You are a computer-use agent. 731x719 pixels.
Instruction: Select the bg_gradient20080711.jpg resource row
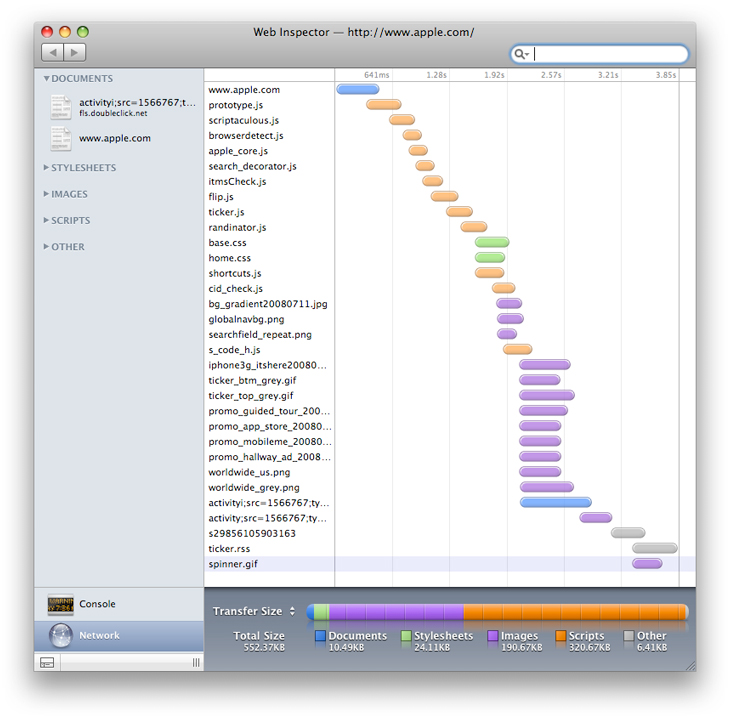pyautogui.click(x=450, y=304)
